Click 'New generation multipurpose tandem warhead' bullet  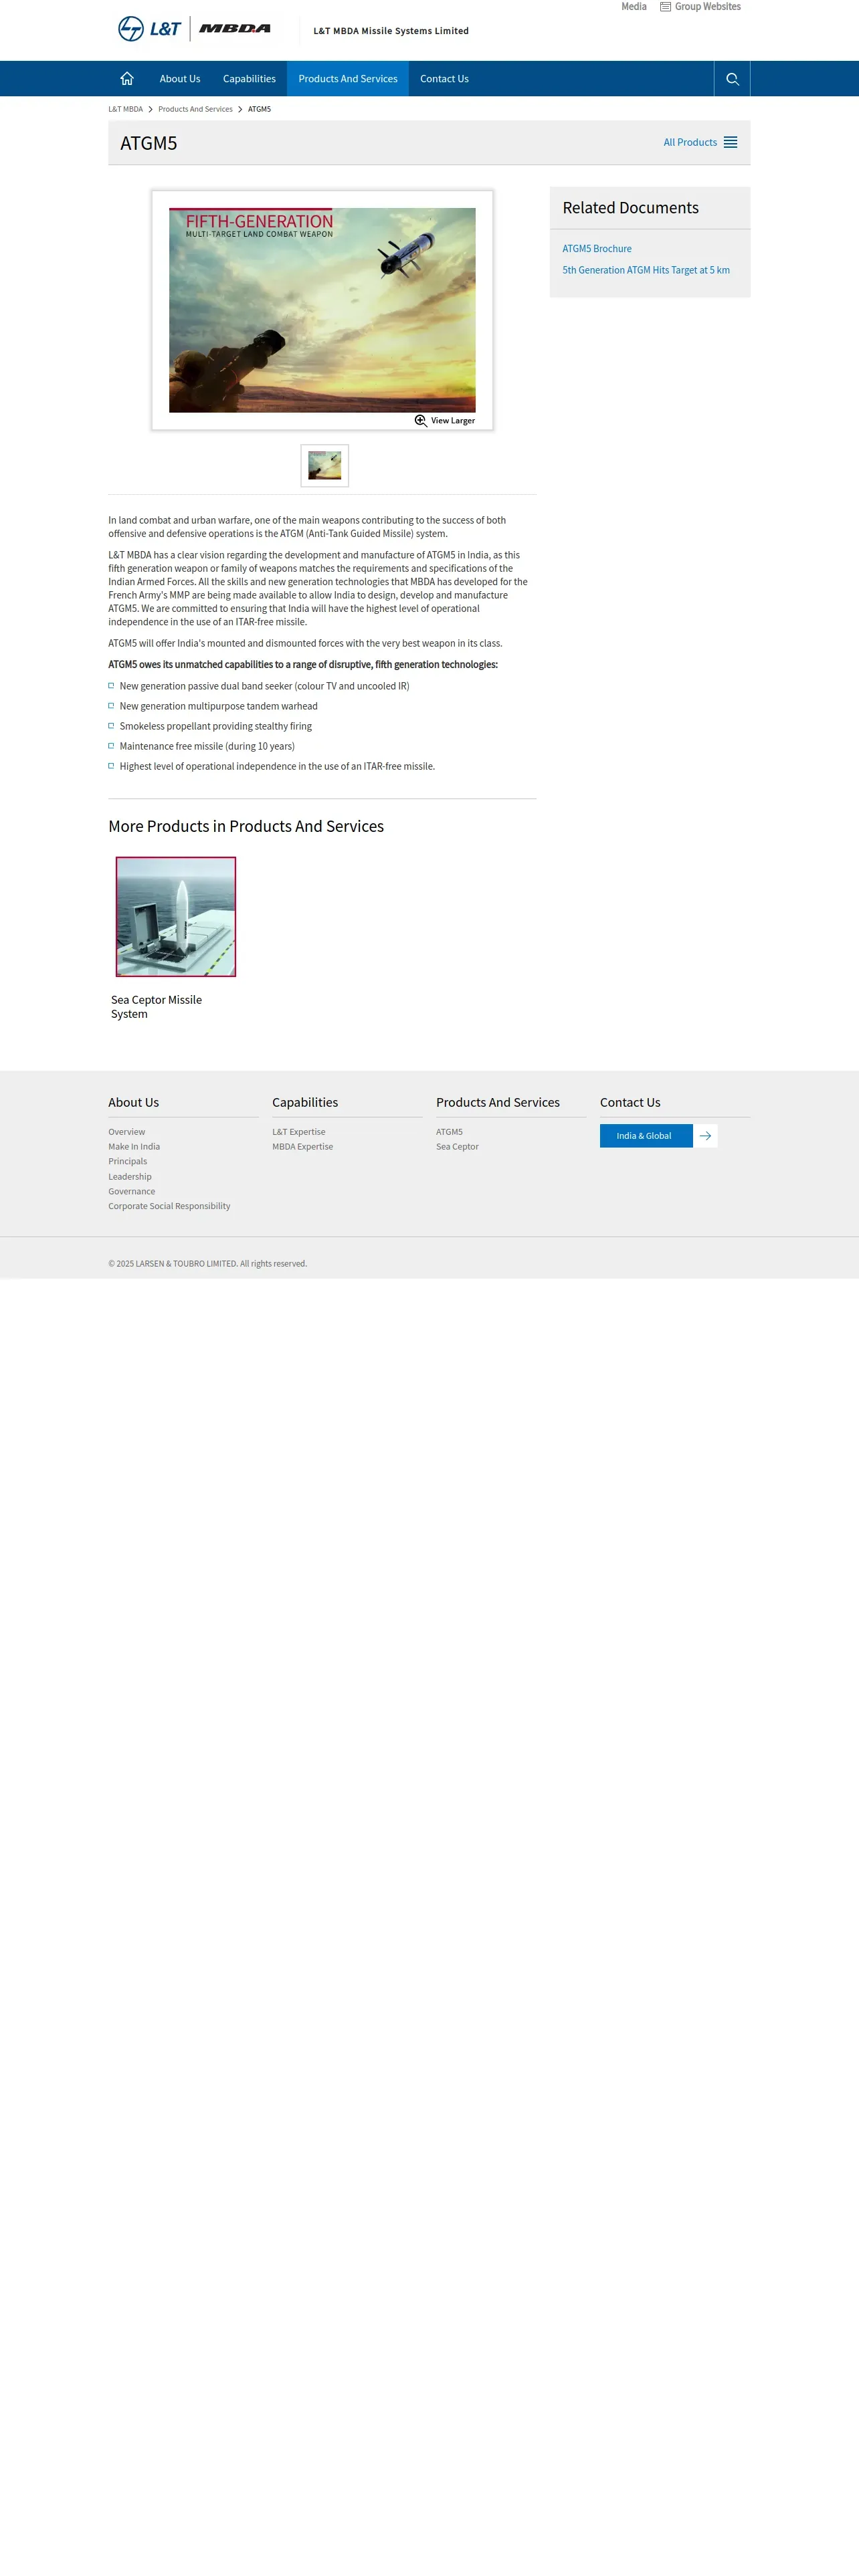pos(219,707)
